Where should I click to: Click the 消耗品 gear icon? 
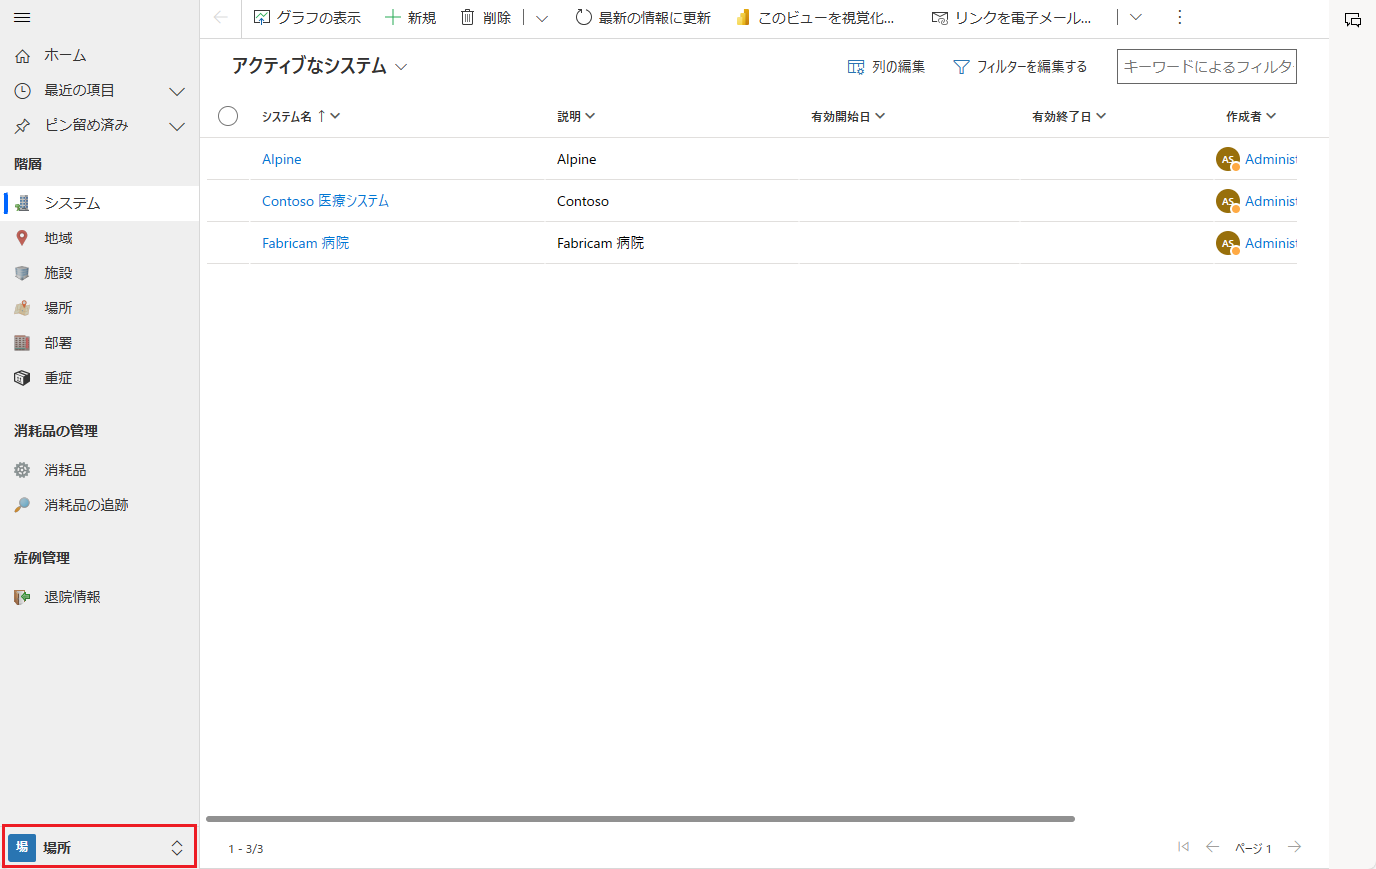click(x=22, y=470)
